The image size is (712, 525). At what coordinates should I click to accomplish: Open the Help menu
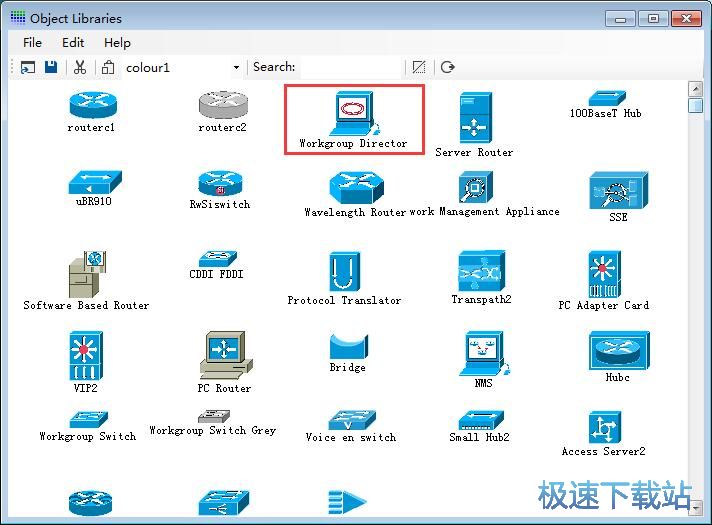click(117, 42)
